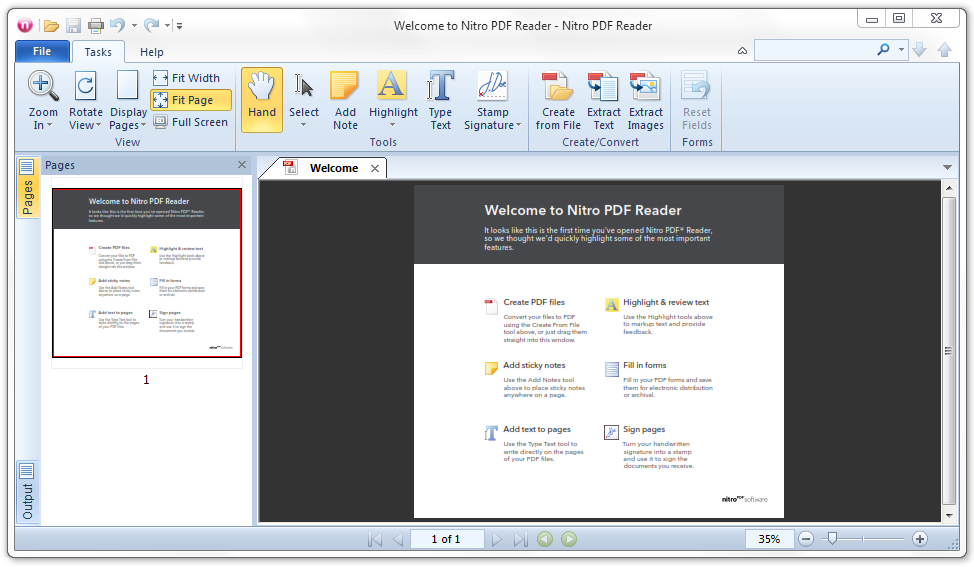
Task: Jump to previous search result arrow
Action: [944, 50]
